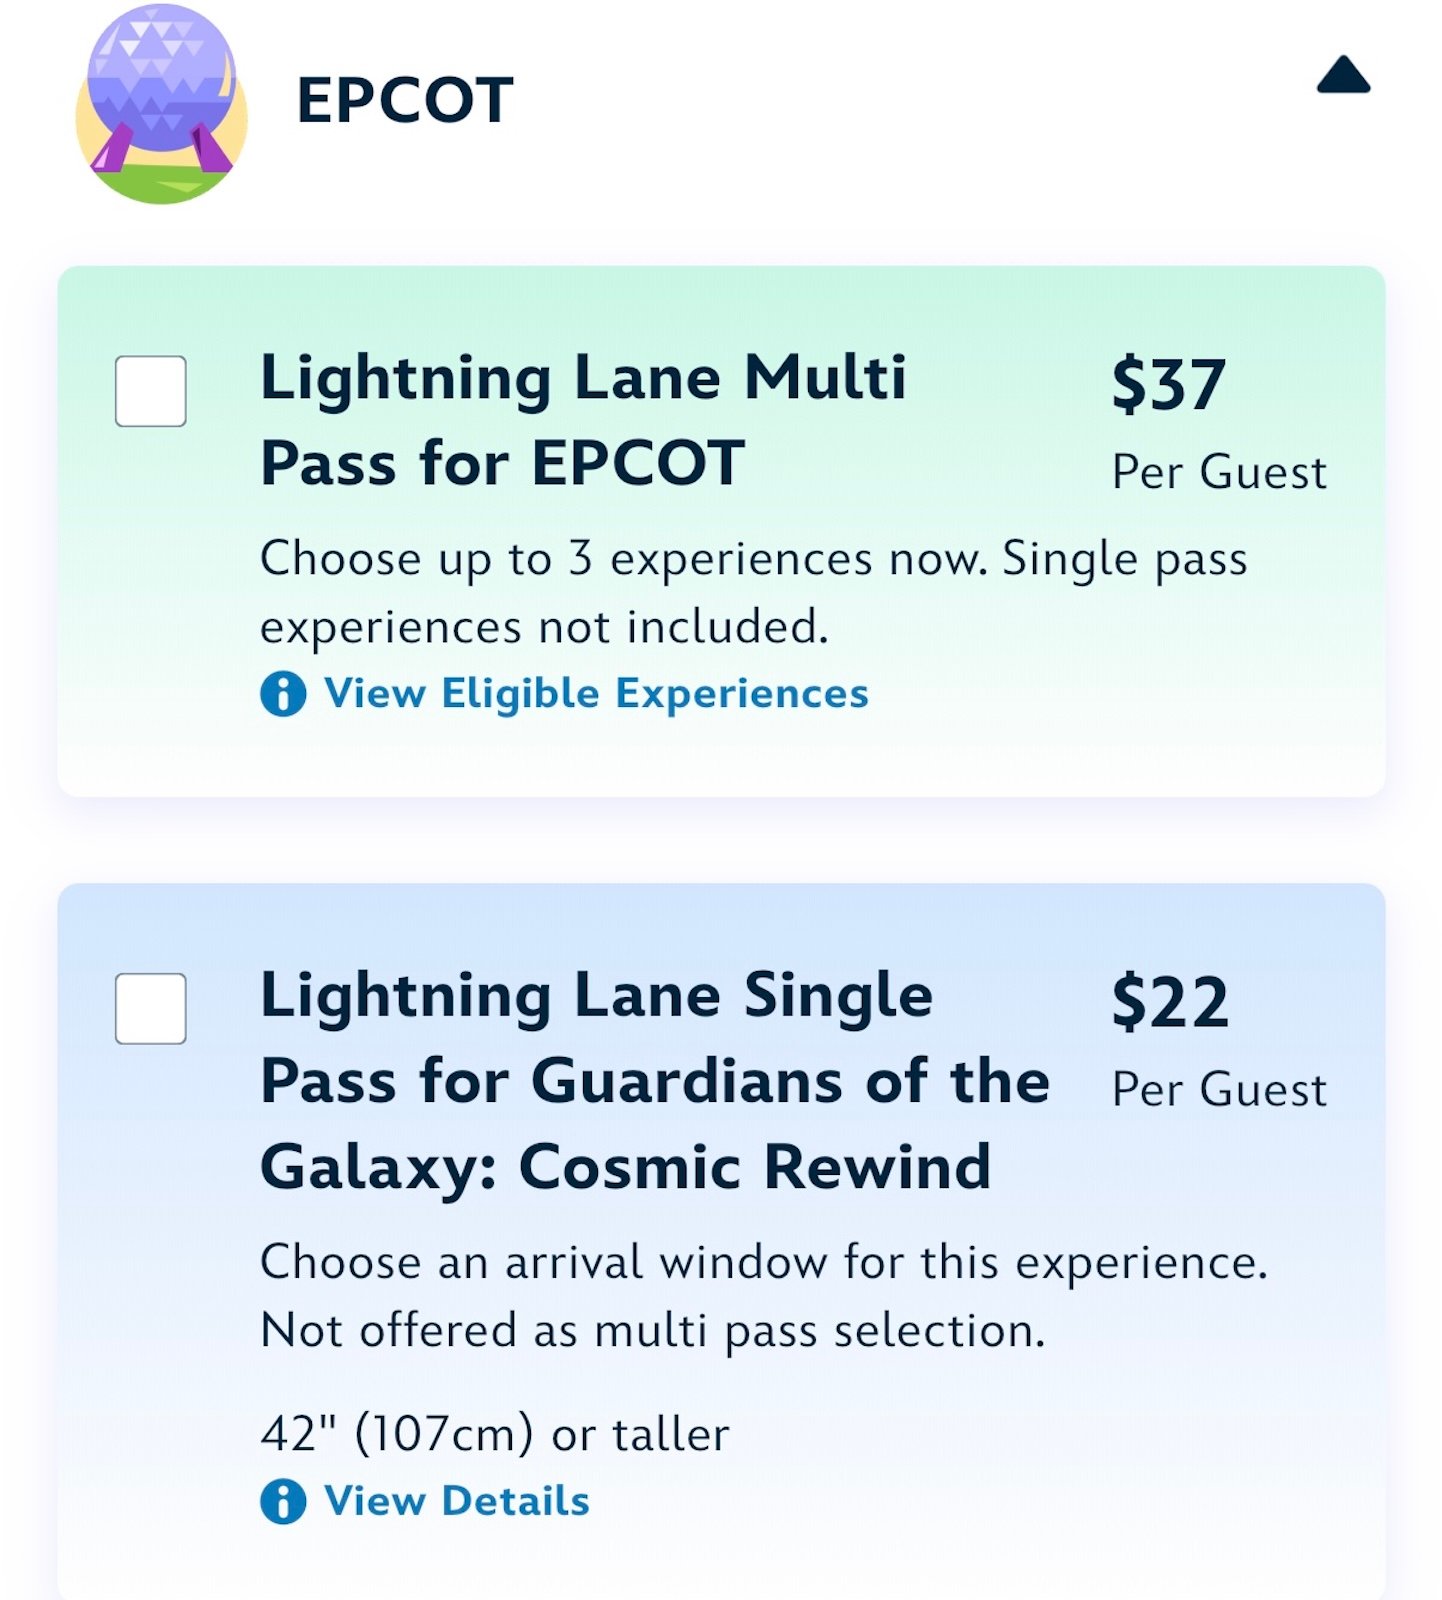Viewport: 1442px width, 1600px height.
Task: Tap the 42" (107cm) or taller height requirement
Action: point(495,1434)
